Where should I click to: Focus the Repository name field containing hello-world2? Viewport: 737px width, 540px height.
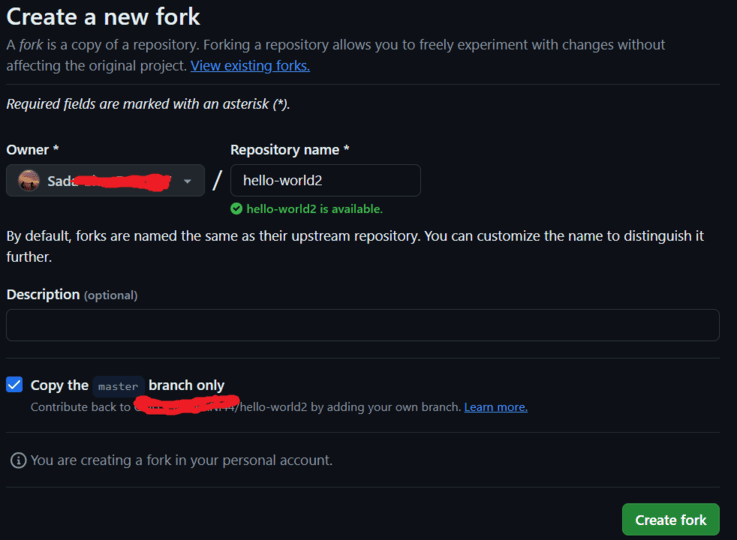pyautogui.click(x=325, y=181)
